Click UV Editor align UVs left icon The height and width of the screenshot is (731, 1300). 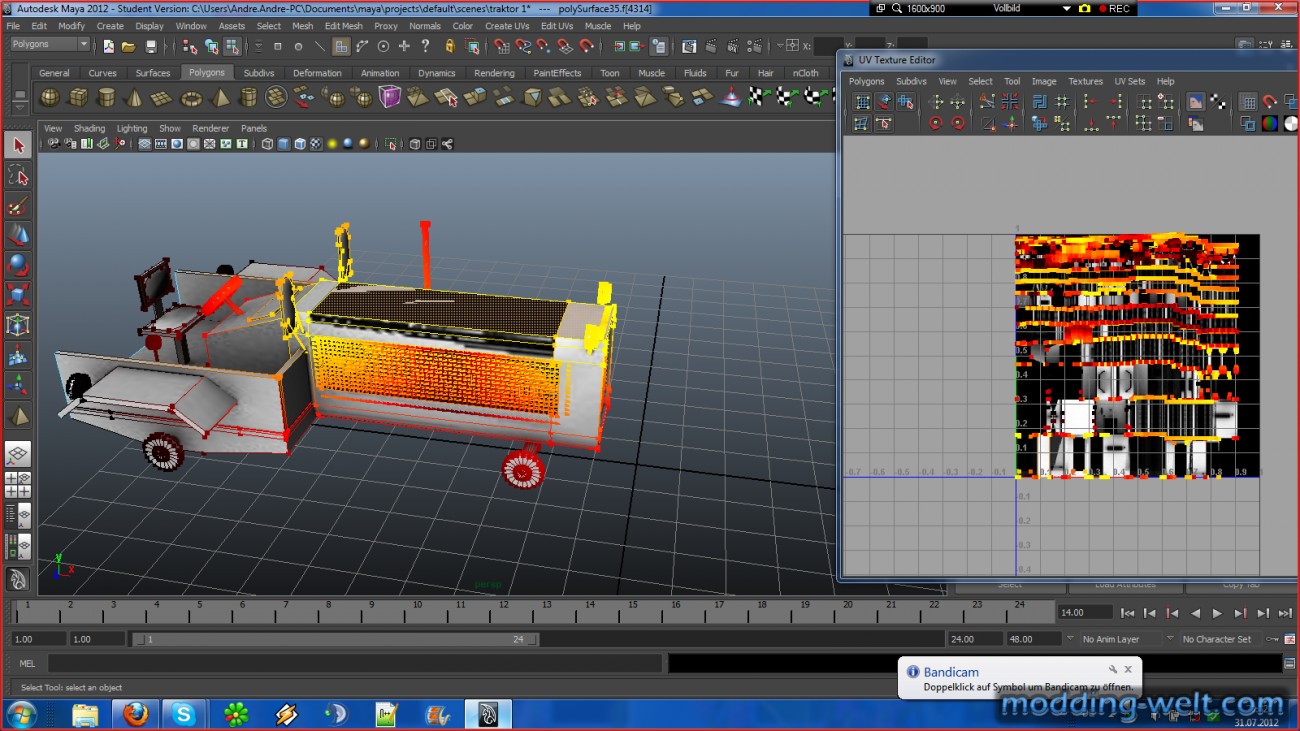tap(1089, 102)
